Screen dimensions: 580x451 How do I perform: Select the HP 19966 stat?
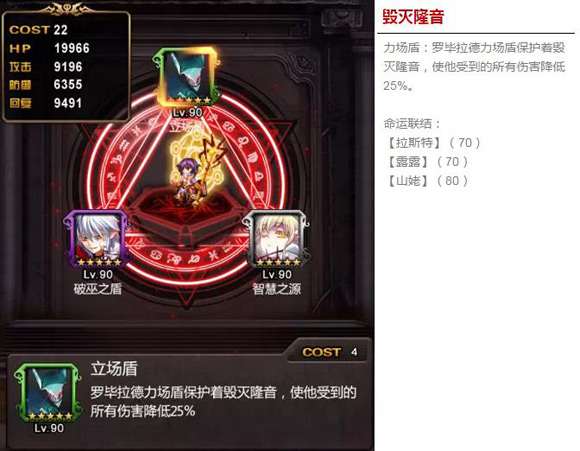click(49, 48)
